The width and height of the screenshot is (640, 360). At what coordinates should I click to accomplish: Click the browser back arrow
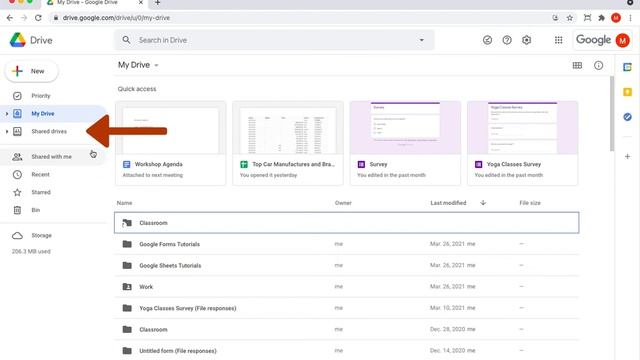click(10, 18)
